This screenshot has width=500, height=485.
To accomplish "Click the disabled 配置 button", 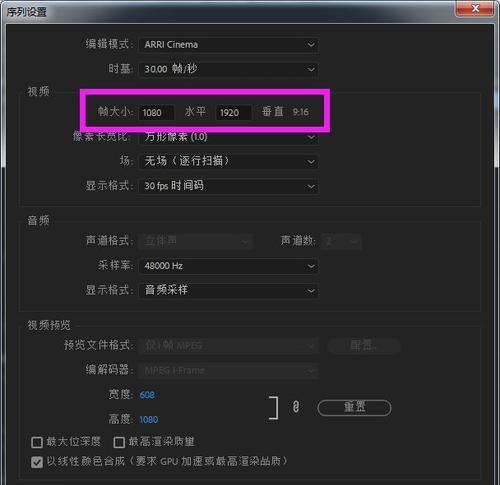I will click(x=364, y=345).
